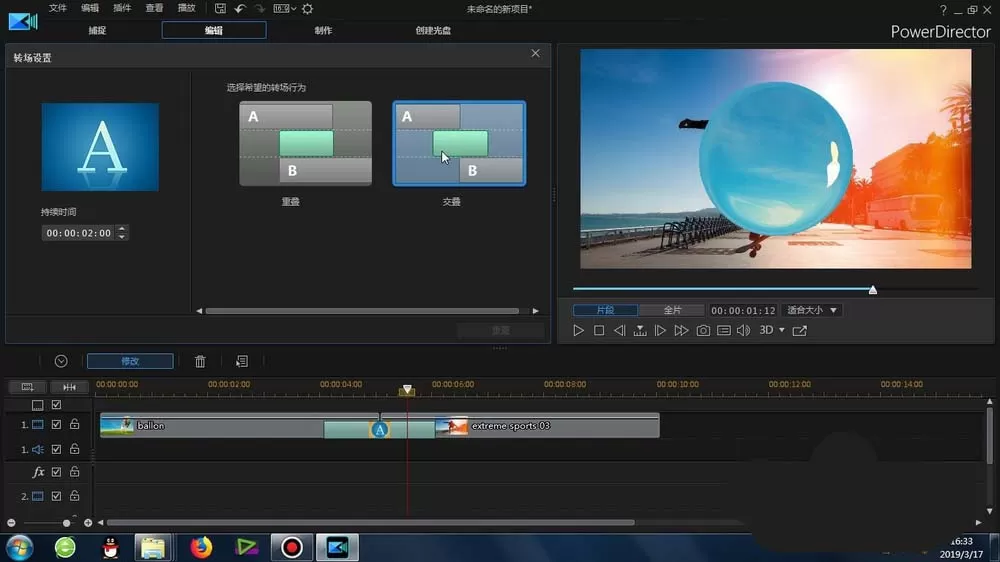The width and height of the screenshot is (1000, 562).
Task: Click the save project icon in top toolbar
Action: (220, 8)
